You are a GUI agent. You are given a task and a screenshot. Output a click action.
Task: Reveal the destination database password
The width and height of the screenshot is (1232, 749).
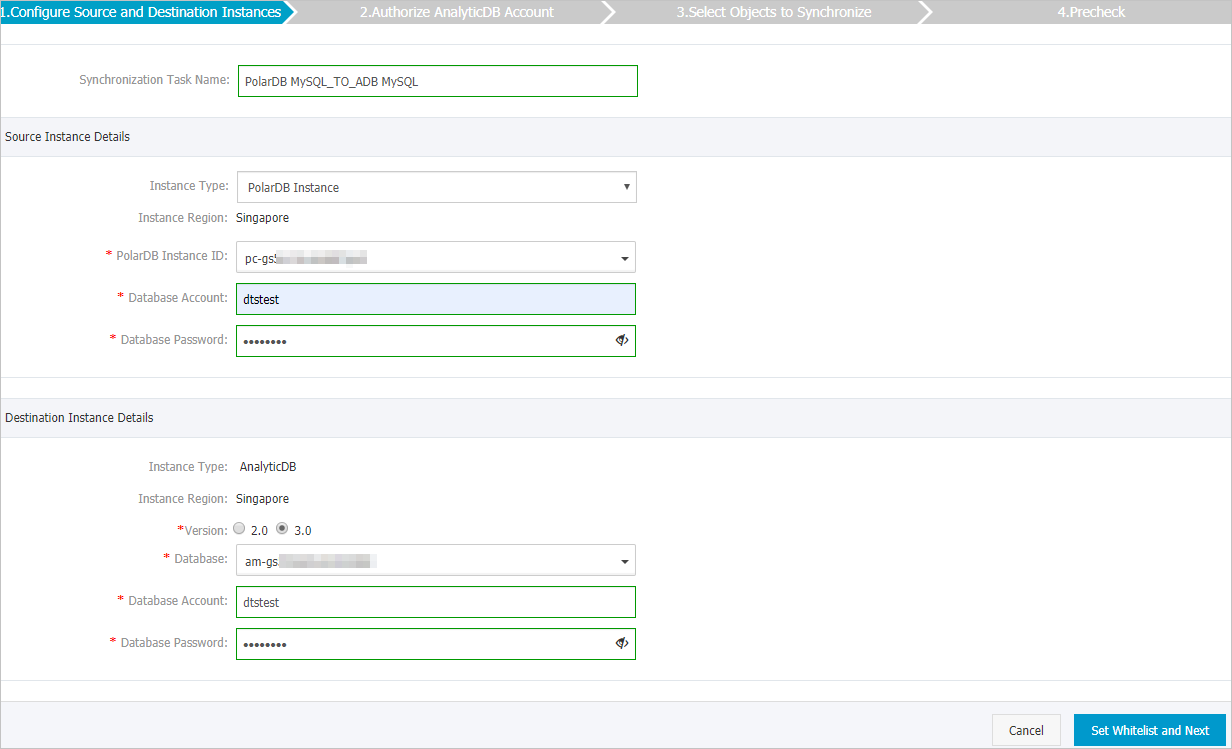pos(621,643)
